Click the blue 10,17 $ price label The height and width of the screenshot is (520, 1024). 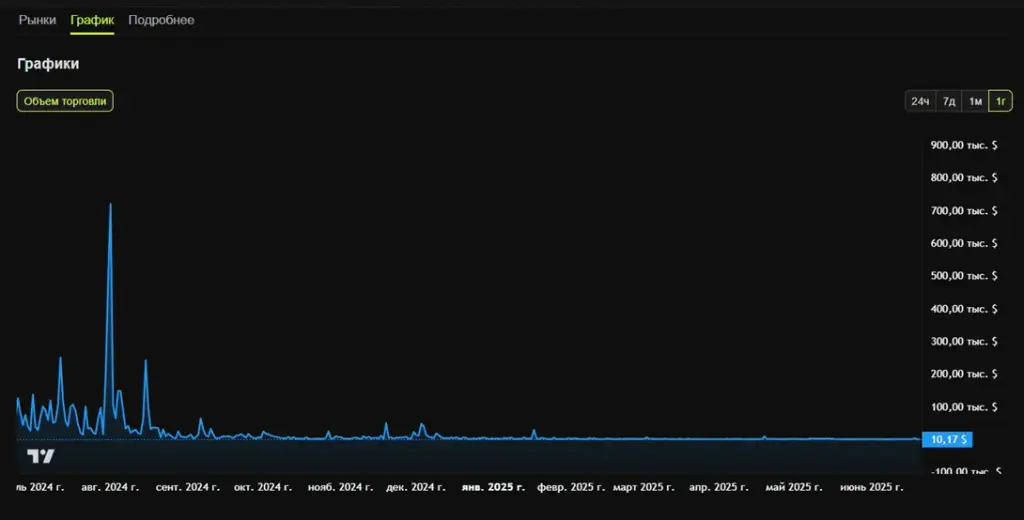pyautogui.click(x=947, y=440)
